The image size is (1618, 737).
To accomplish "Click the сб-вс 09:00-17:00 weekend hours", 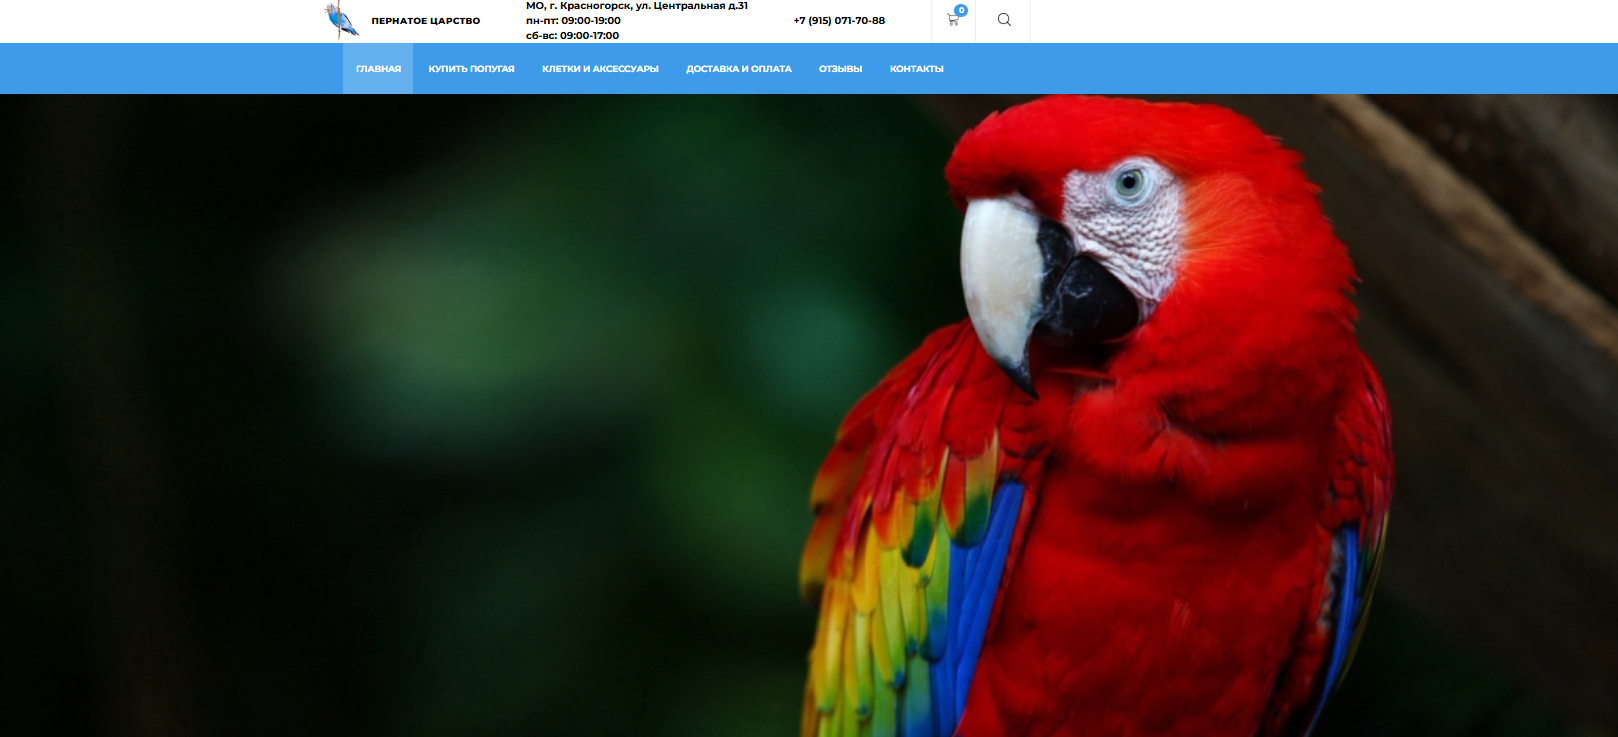I will pyautogui.click(x=572, y=36).
